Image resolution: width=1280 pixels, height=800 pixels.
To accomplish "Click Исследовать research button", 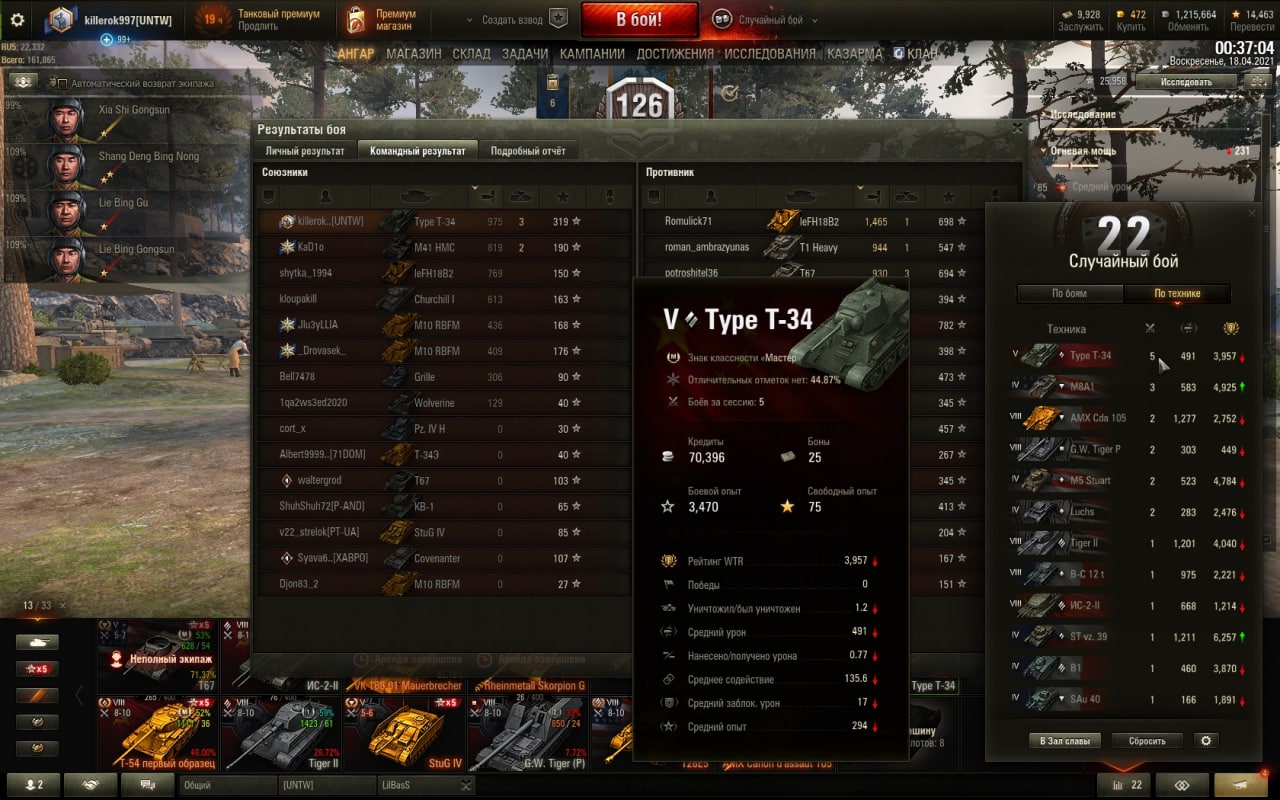I will point(1187,81).
